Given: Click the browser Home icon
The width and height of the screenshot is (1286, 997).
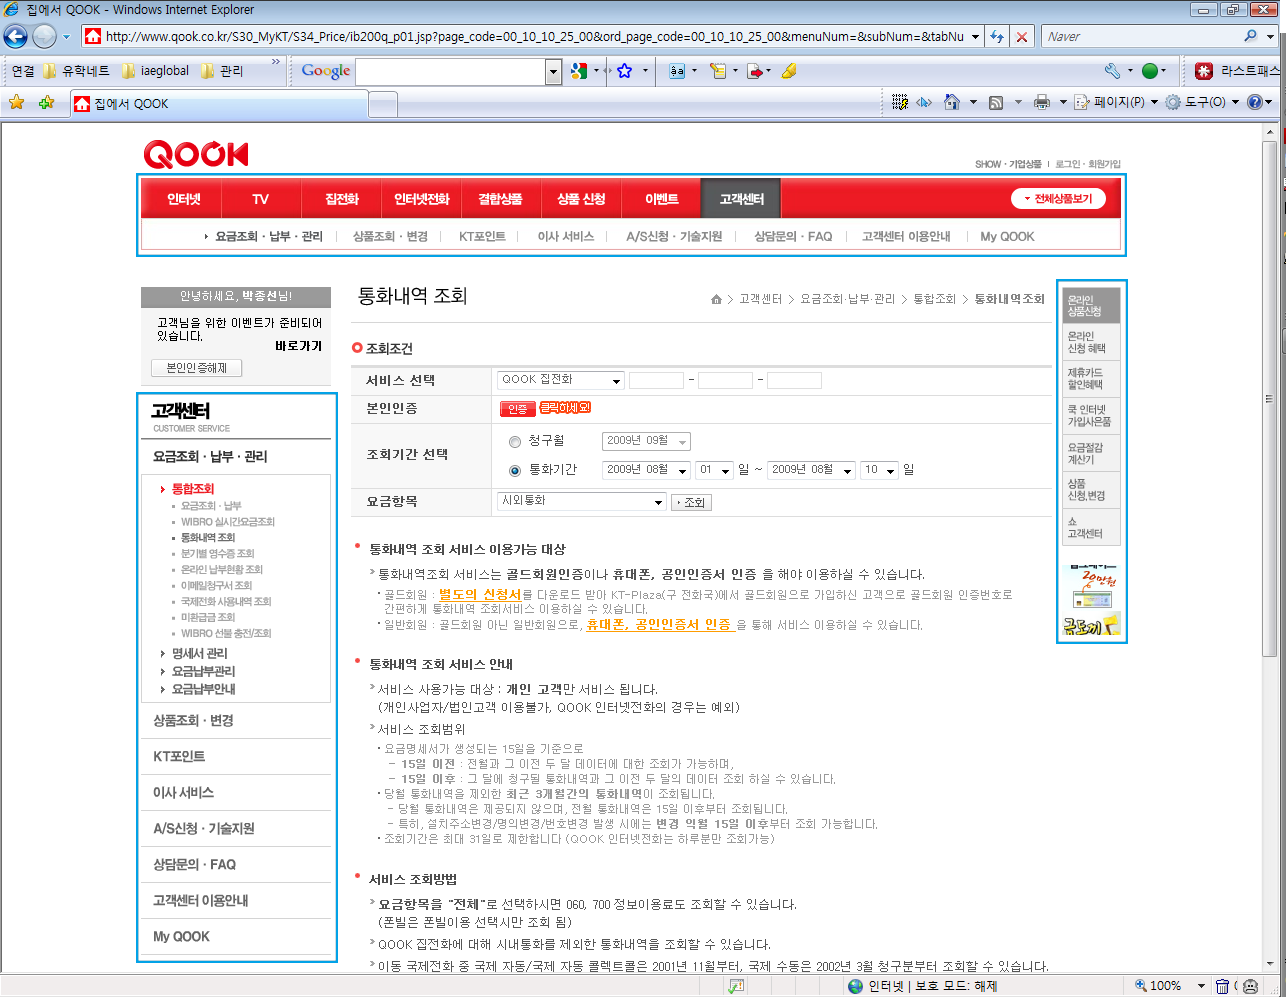Looking at the screenshot, I should click(x=952, y=102).
